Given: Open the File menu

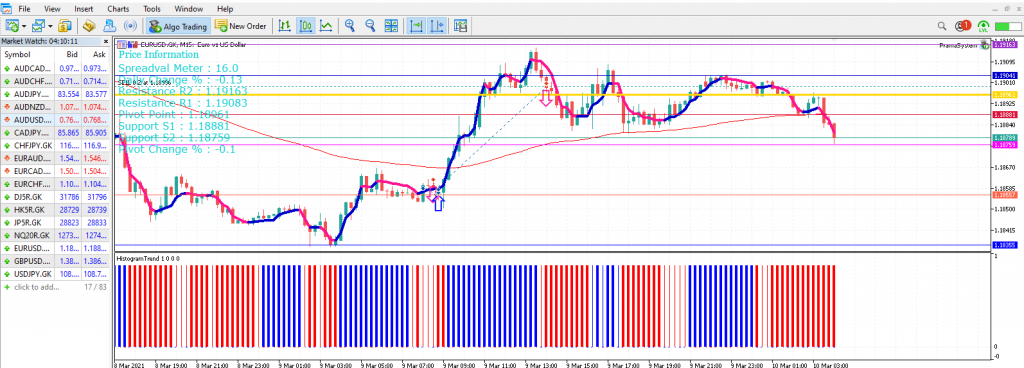Looking at the screenshot, I should click(x=24, y=9).
